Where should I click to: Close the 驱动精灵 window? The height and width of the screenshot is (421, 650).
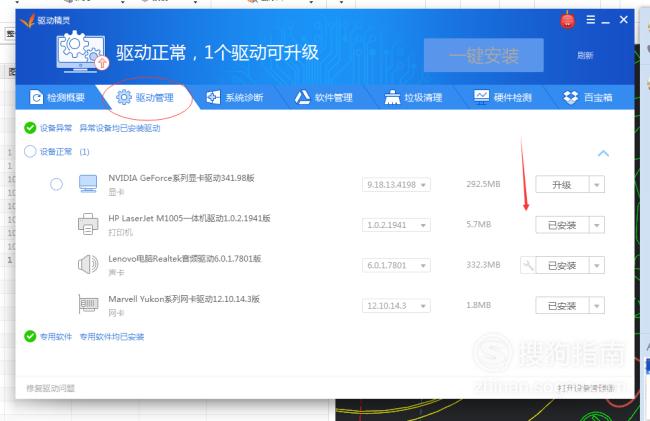(x=623, y=19)
